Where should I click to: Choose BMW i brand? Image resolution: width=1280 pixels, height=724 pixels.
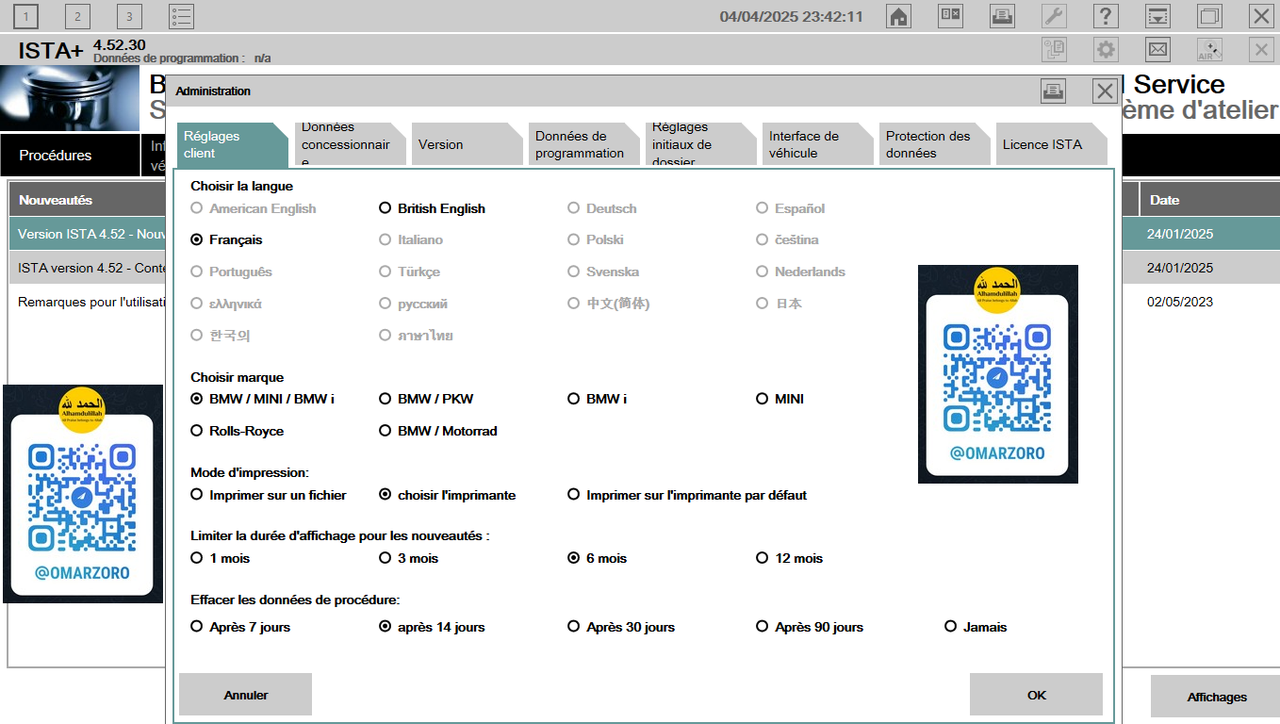coord(597,399)
